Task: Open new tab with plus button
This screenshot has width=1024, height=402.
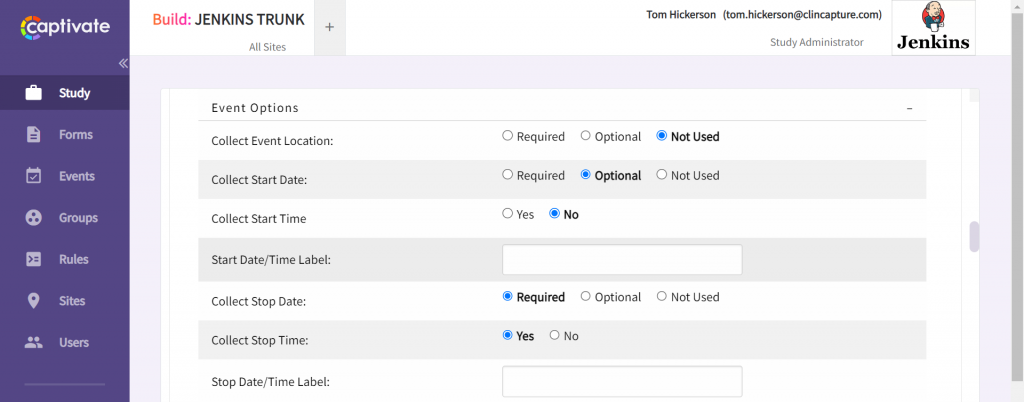Action: pos(329,27)
